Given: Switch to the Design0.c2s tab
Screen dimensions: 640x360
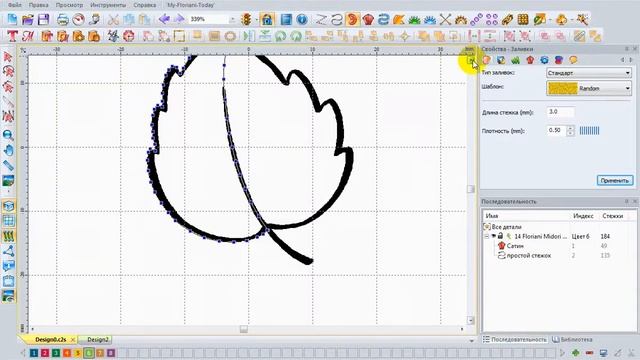Looking at the screenshot, I should coord(51,340).
